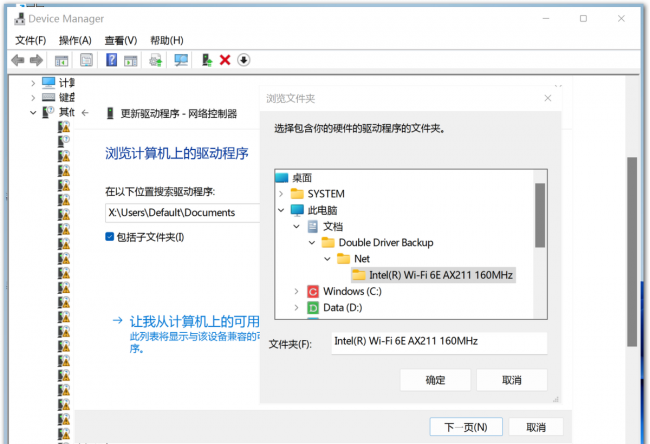
Task: Collapse the Net folder node
Action: [327, 259]
